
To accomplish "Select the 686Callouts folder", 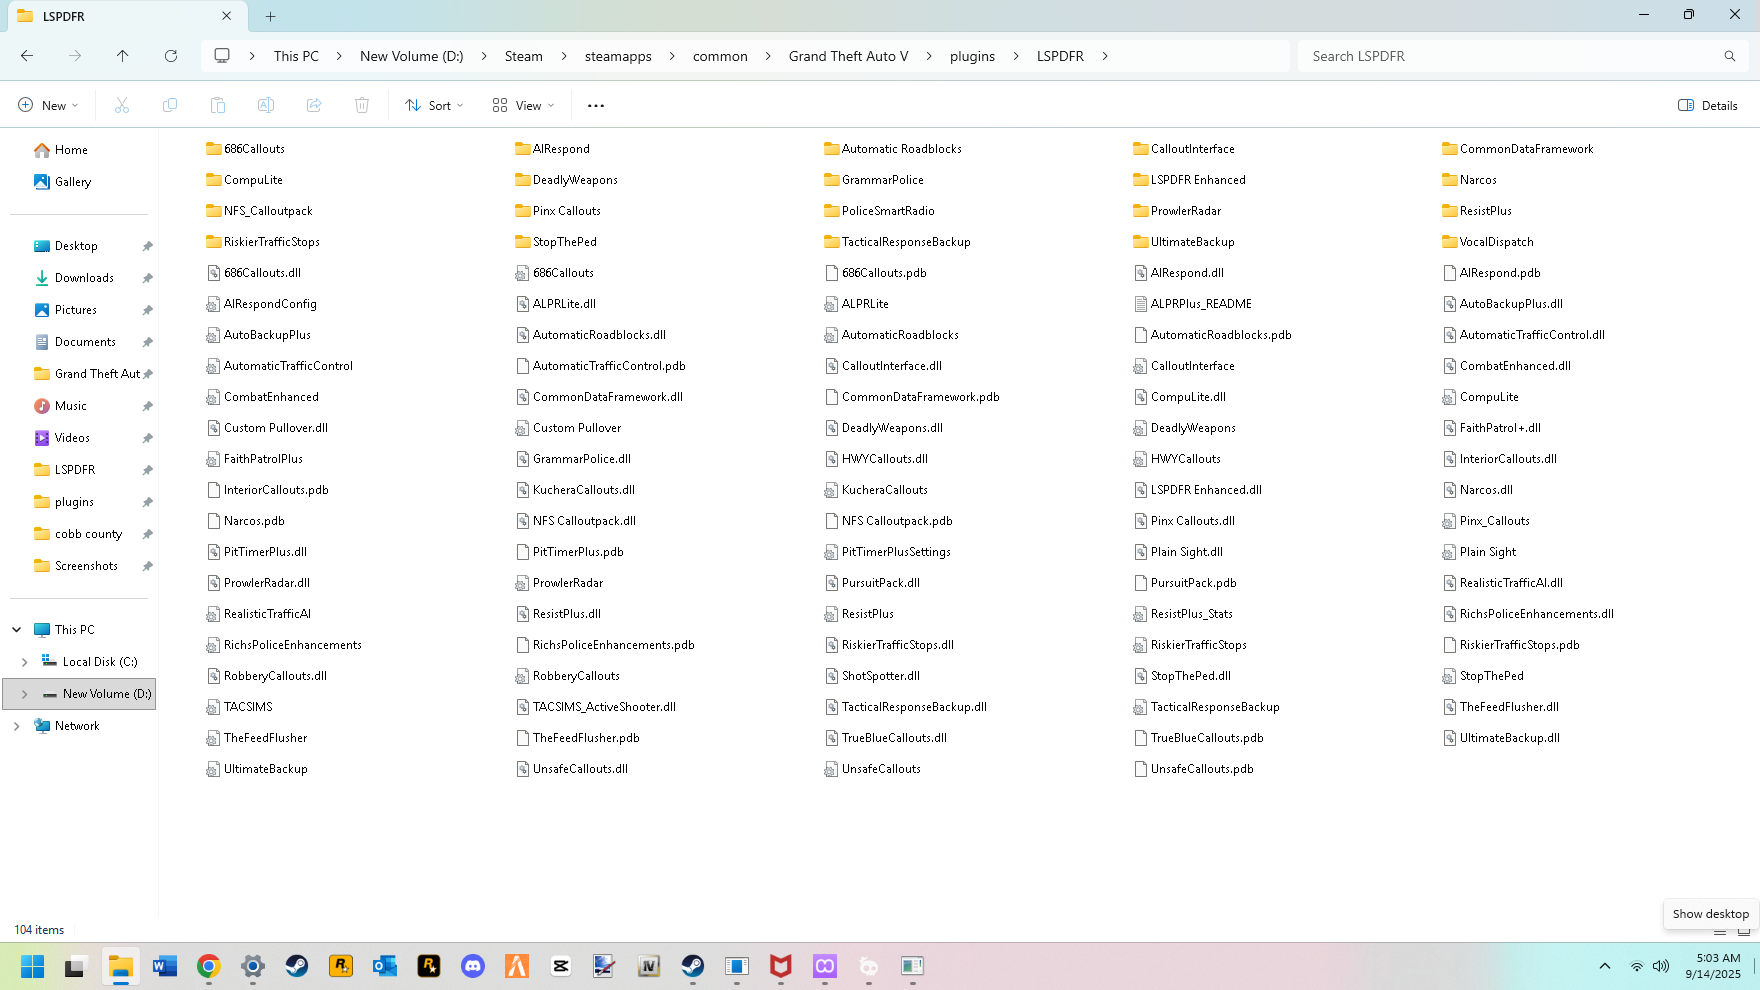I will tap(246, 149).
